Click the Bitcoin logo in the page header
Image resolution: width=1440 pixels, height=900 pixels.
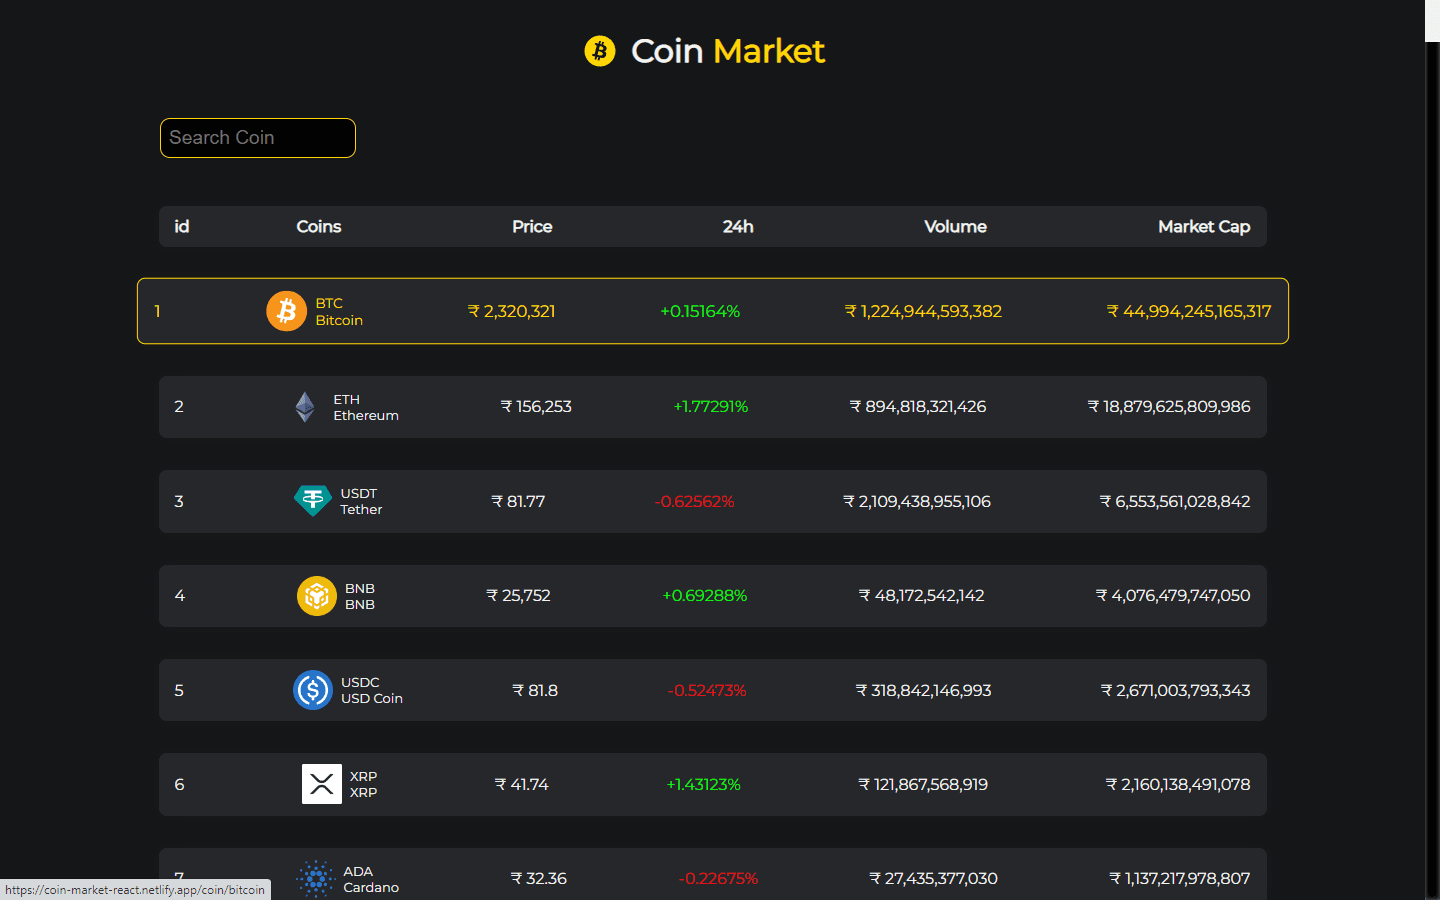[x=600, y=51]
